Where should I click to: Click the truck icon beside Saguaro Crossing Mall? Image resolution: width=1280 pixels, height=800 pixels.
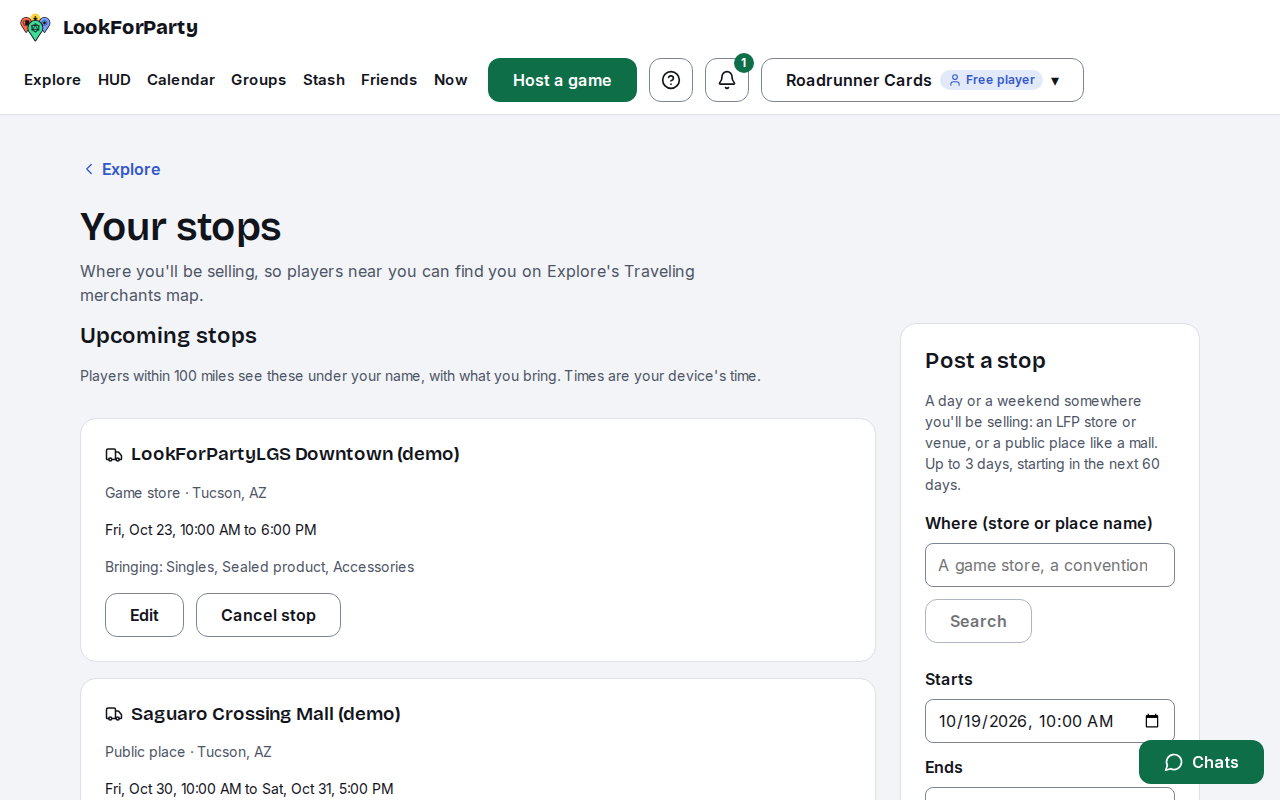click(x=114, y=715)
